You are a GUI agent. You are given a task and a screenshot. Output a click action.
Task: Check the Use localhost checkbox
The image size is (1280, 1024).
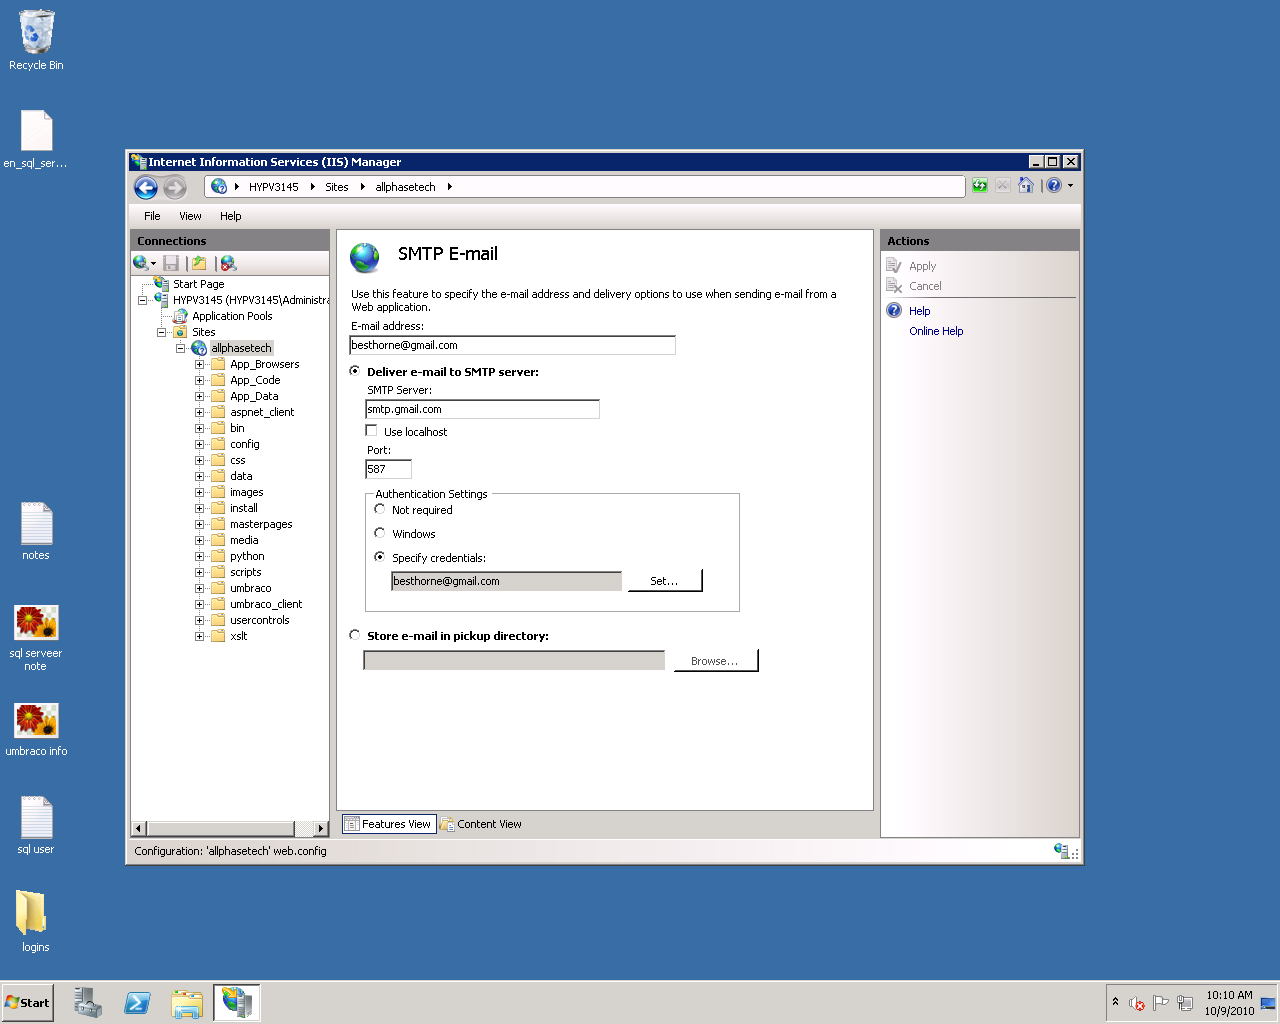372,431
